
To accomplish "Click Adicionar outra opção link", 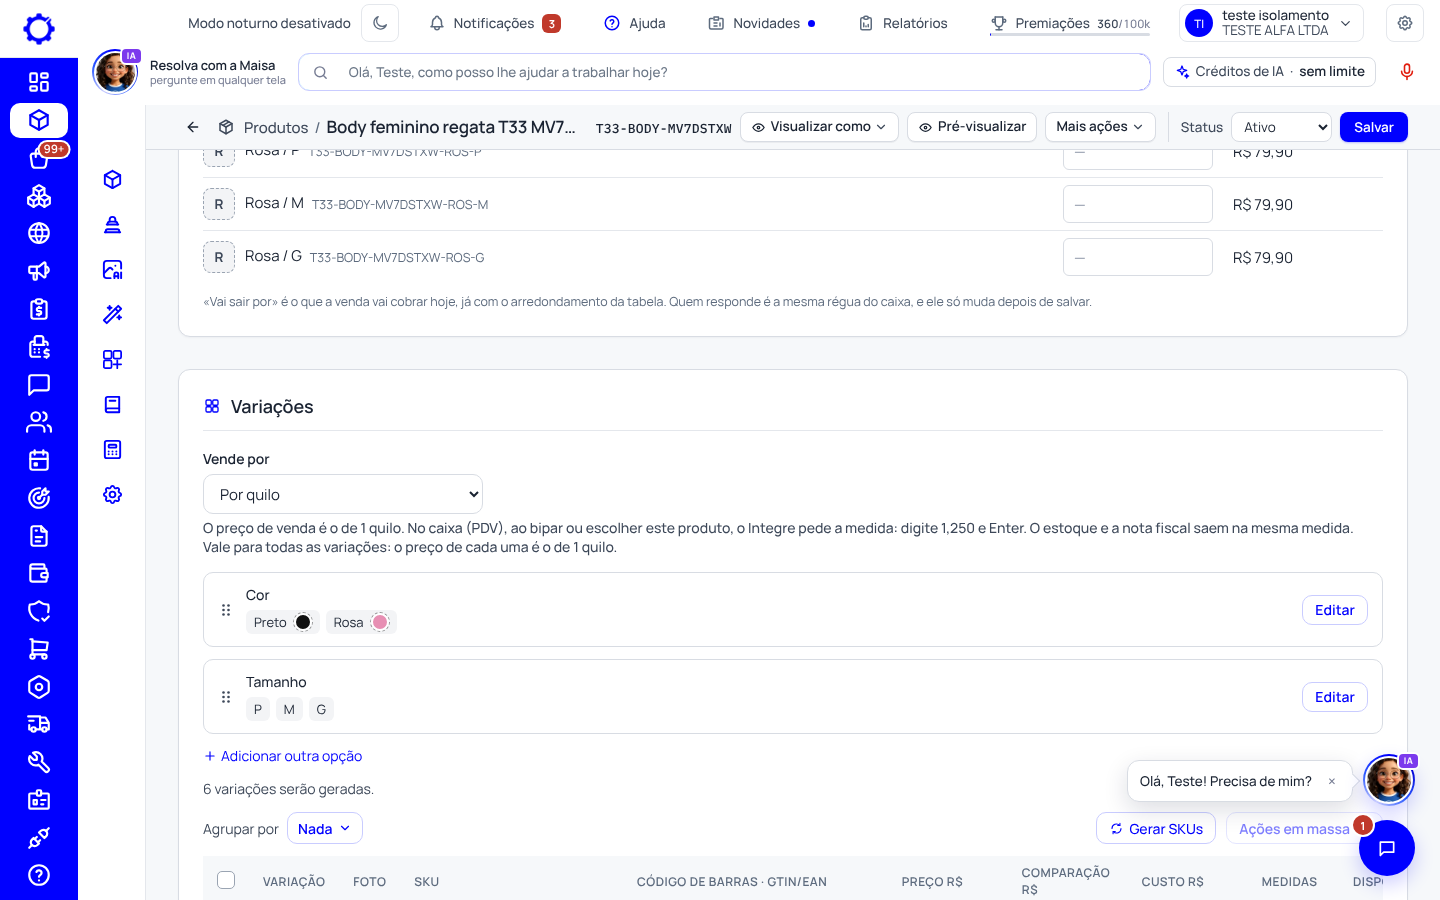I will 283,756.
